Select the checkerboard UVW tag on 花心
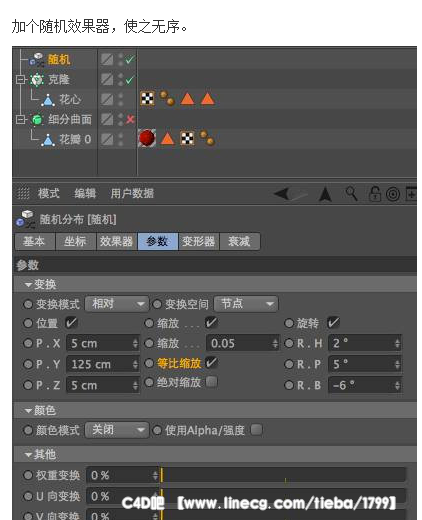The height and width of the screenshot is (520, 422). (147, 98)
